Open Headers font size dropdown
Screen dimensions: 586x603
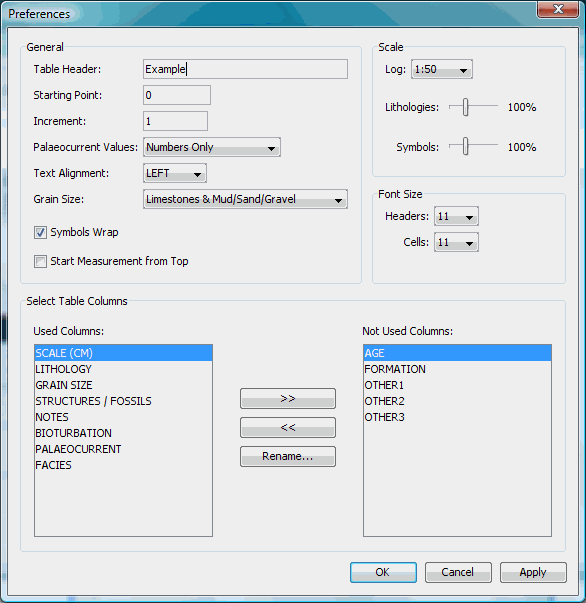(456, 216)
